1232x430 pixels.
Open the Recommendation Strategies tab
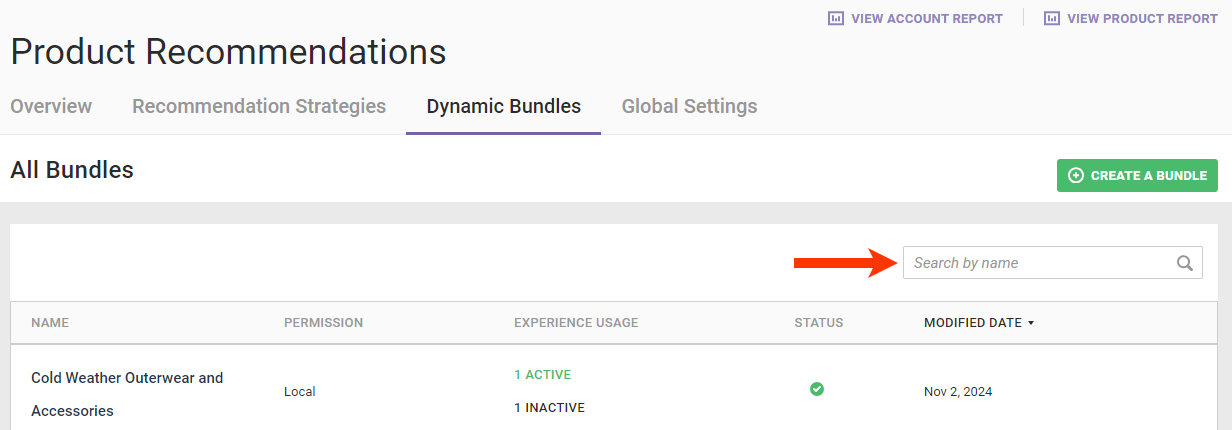click(x=259, y=106)
